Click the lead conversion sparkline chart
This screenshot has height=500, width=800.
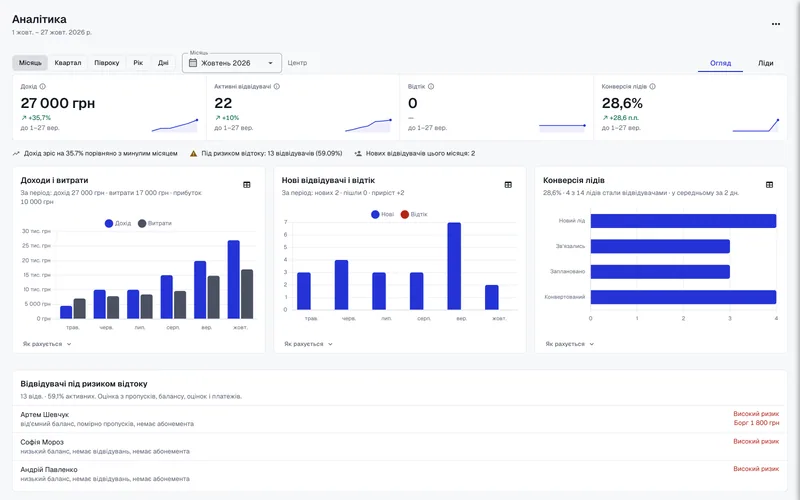[756, 126]
